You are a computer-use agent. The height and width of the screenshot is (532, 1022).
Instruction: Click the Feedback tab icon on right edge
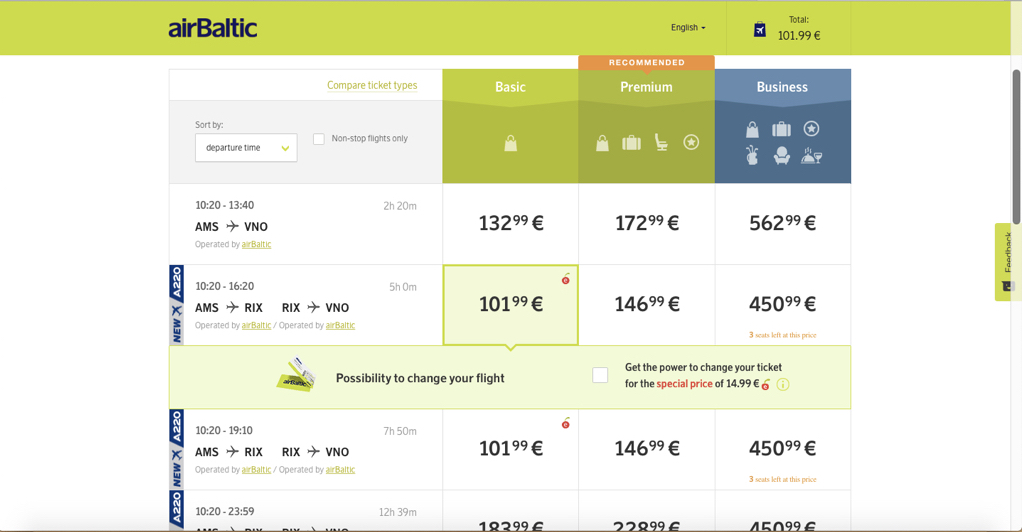click(x=1007, y=286)
